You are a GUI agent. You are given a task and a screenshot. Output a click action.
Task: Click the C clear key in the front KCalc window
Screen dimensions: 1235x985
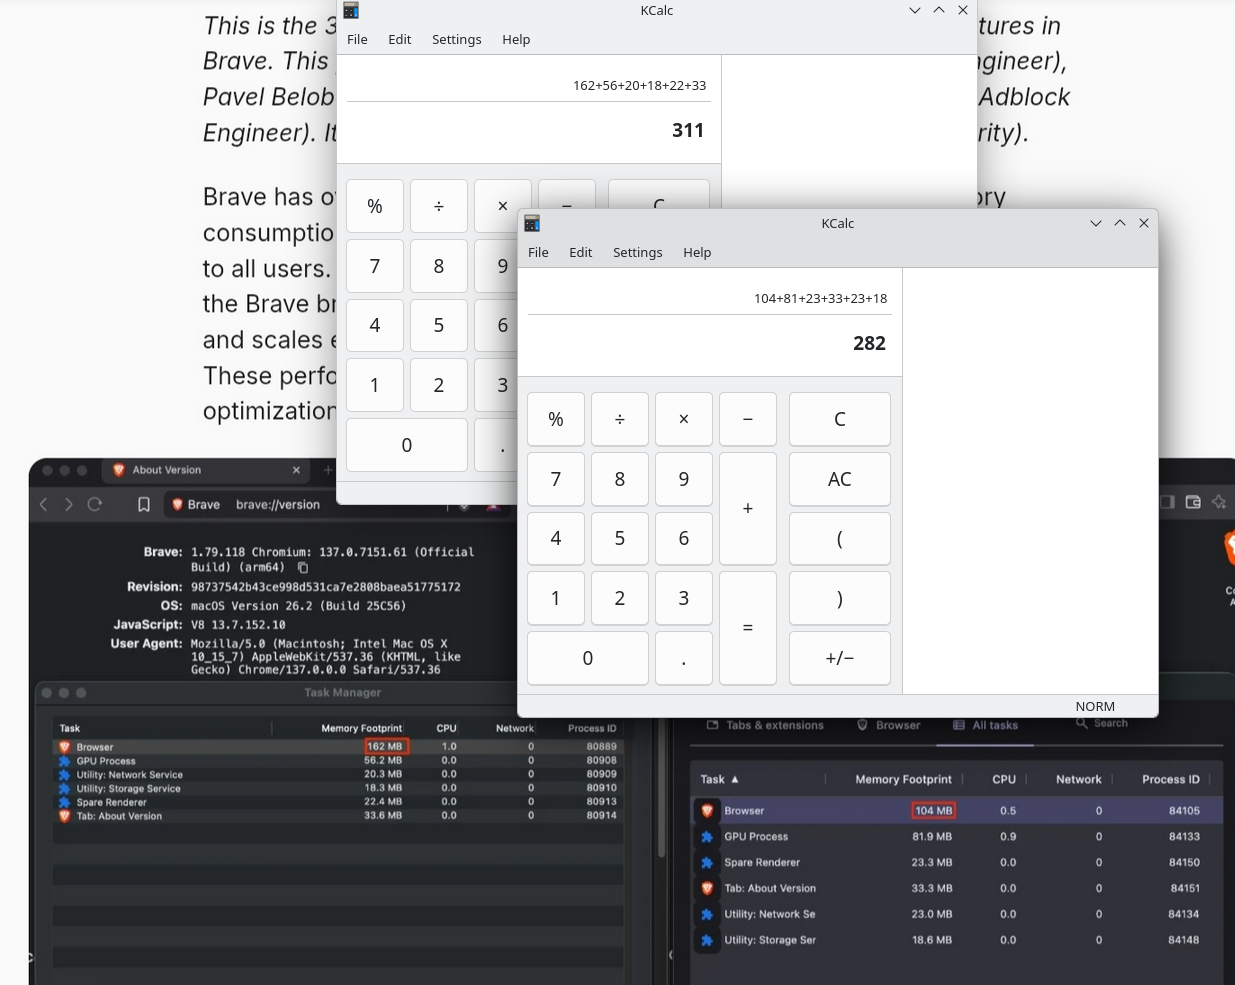click(x=840, y=419)
